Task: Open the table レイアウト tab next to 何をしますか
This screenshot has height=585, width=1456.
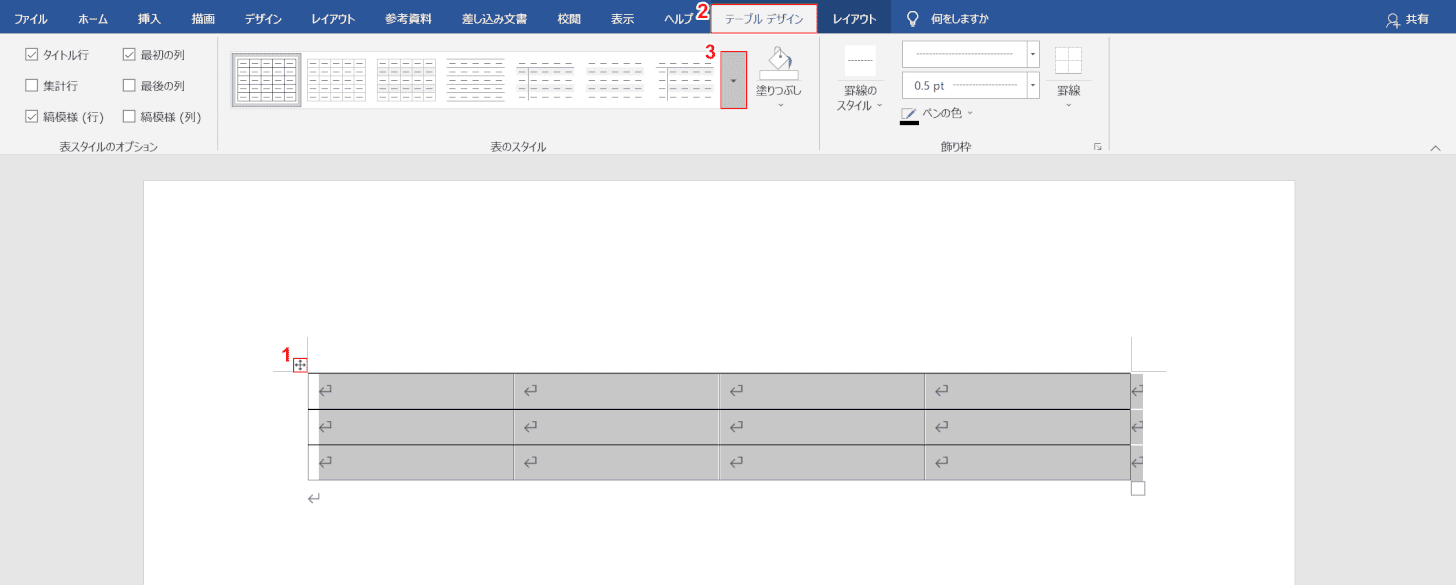Action: [855, 18]
